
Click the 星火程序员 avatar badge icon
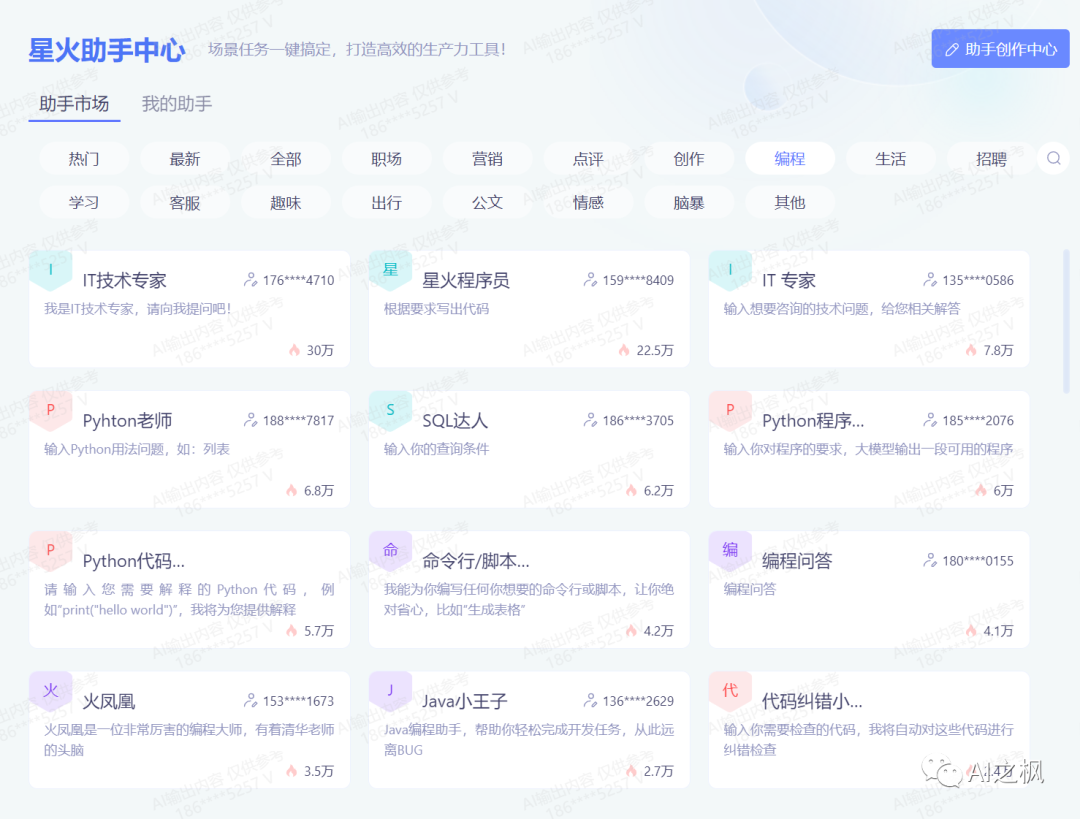click(390, 270)
